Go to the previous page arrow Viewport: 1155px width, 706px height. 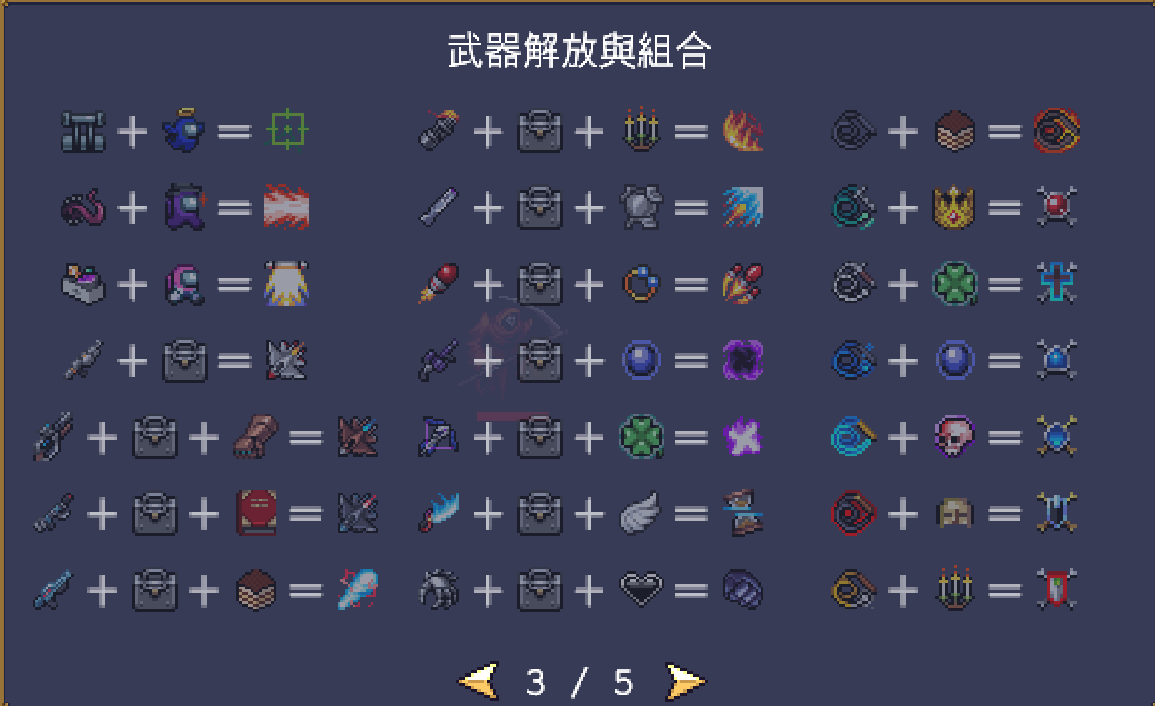(479, 681)
